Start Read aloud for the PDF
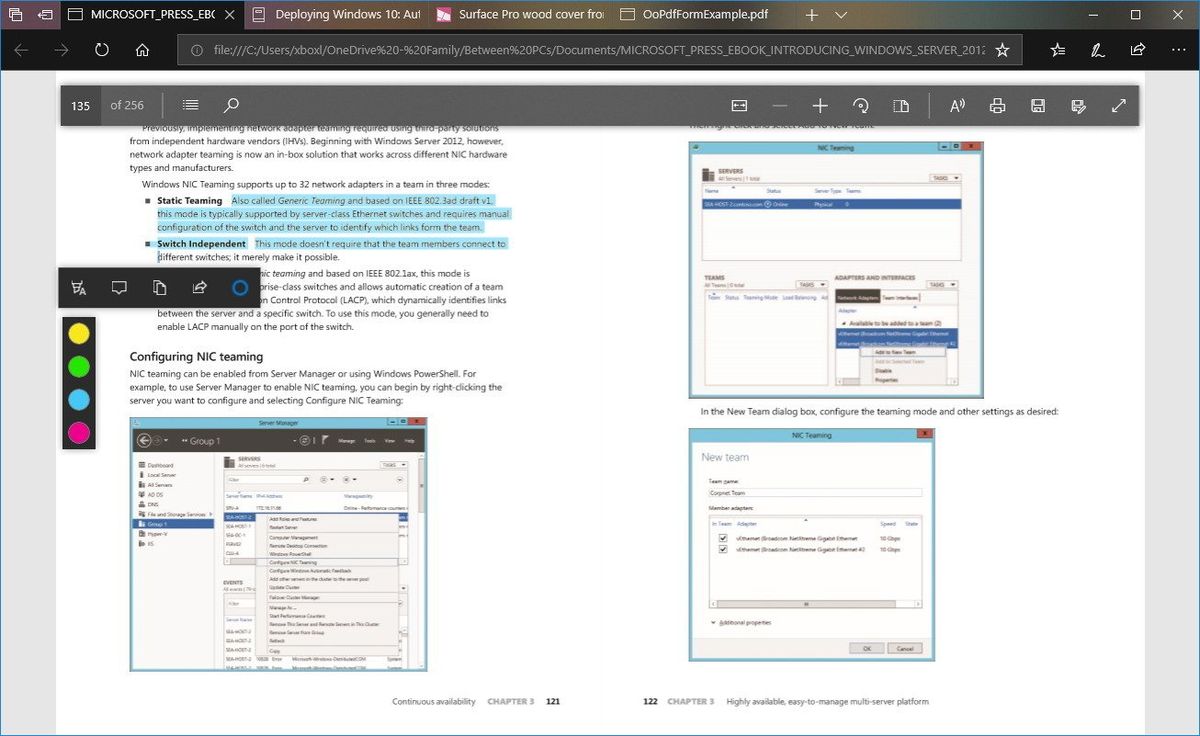Image resolution: width=1200 pixels, height=736 pixels. (956, 105)
